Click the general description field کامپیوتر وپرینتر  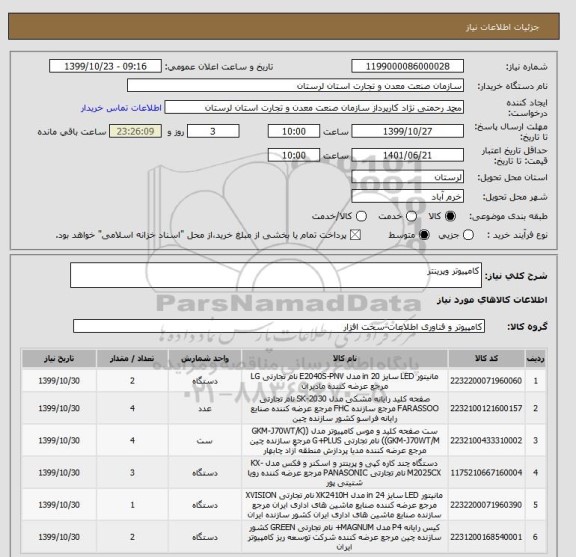(276, 275)
